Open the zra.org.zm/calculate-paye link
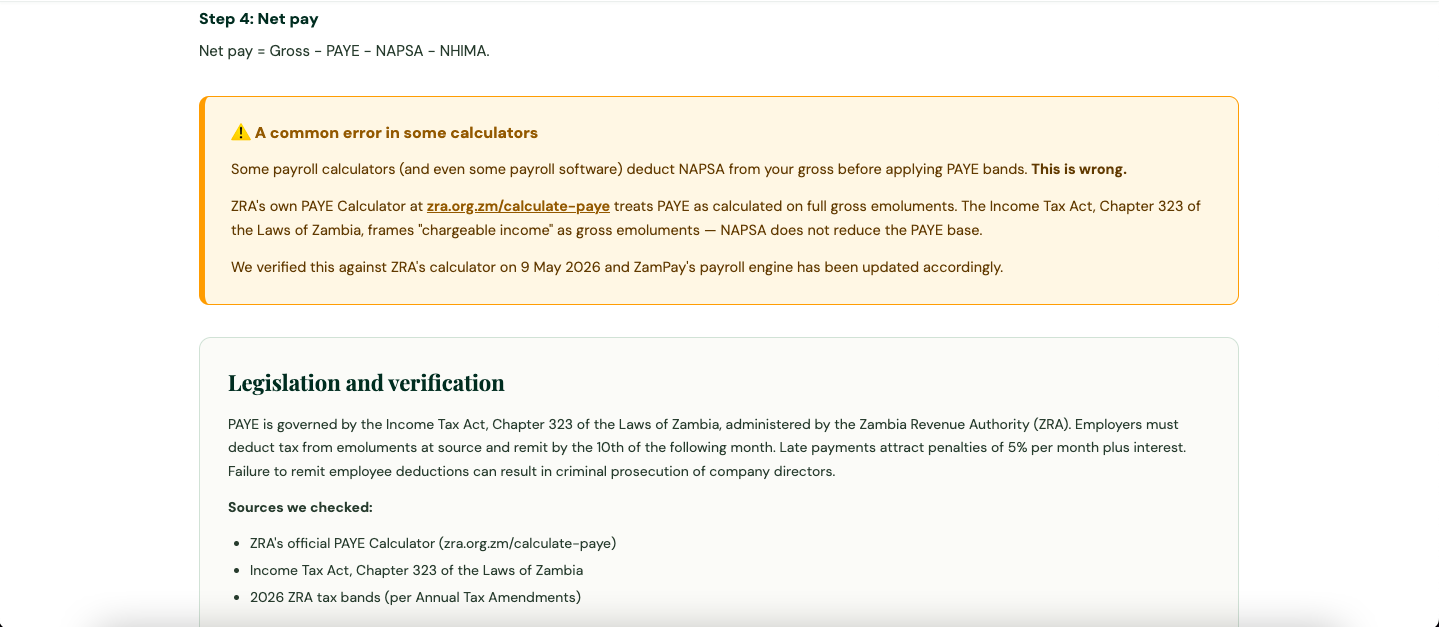This screenshot has height=627, width=1439. click(x=518, y=206)
